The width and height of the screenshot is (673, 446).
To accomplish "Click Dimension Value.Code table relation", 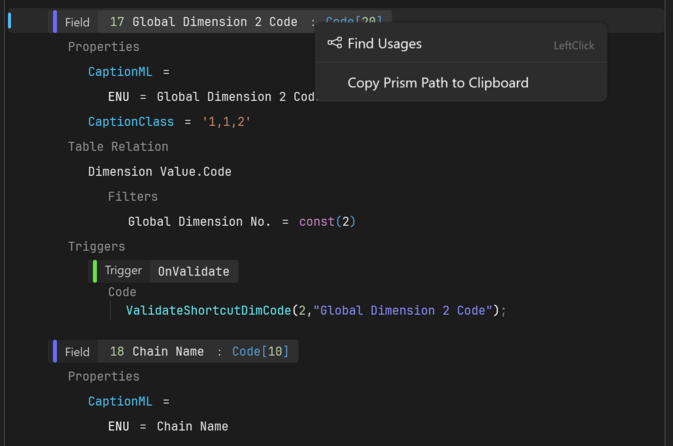I will [160, 172].
